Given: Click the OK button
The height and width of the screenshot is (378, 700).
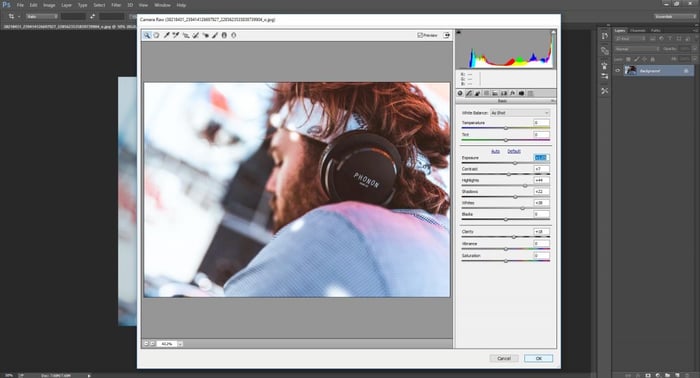Looking at the screenshot, I should pos(538,358).
